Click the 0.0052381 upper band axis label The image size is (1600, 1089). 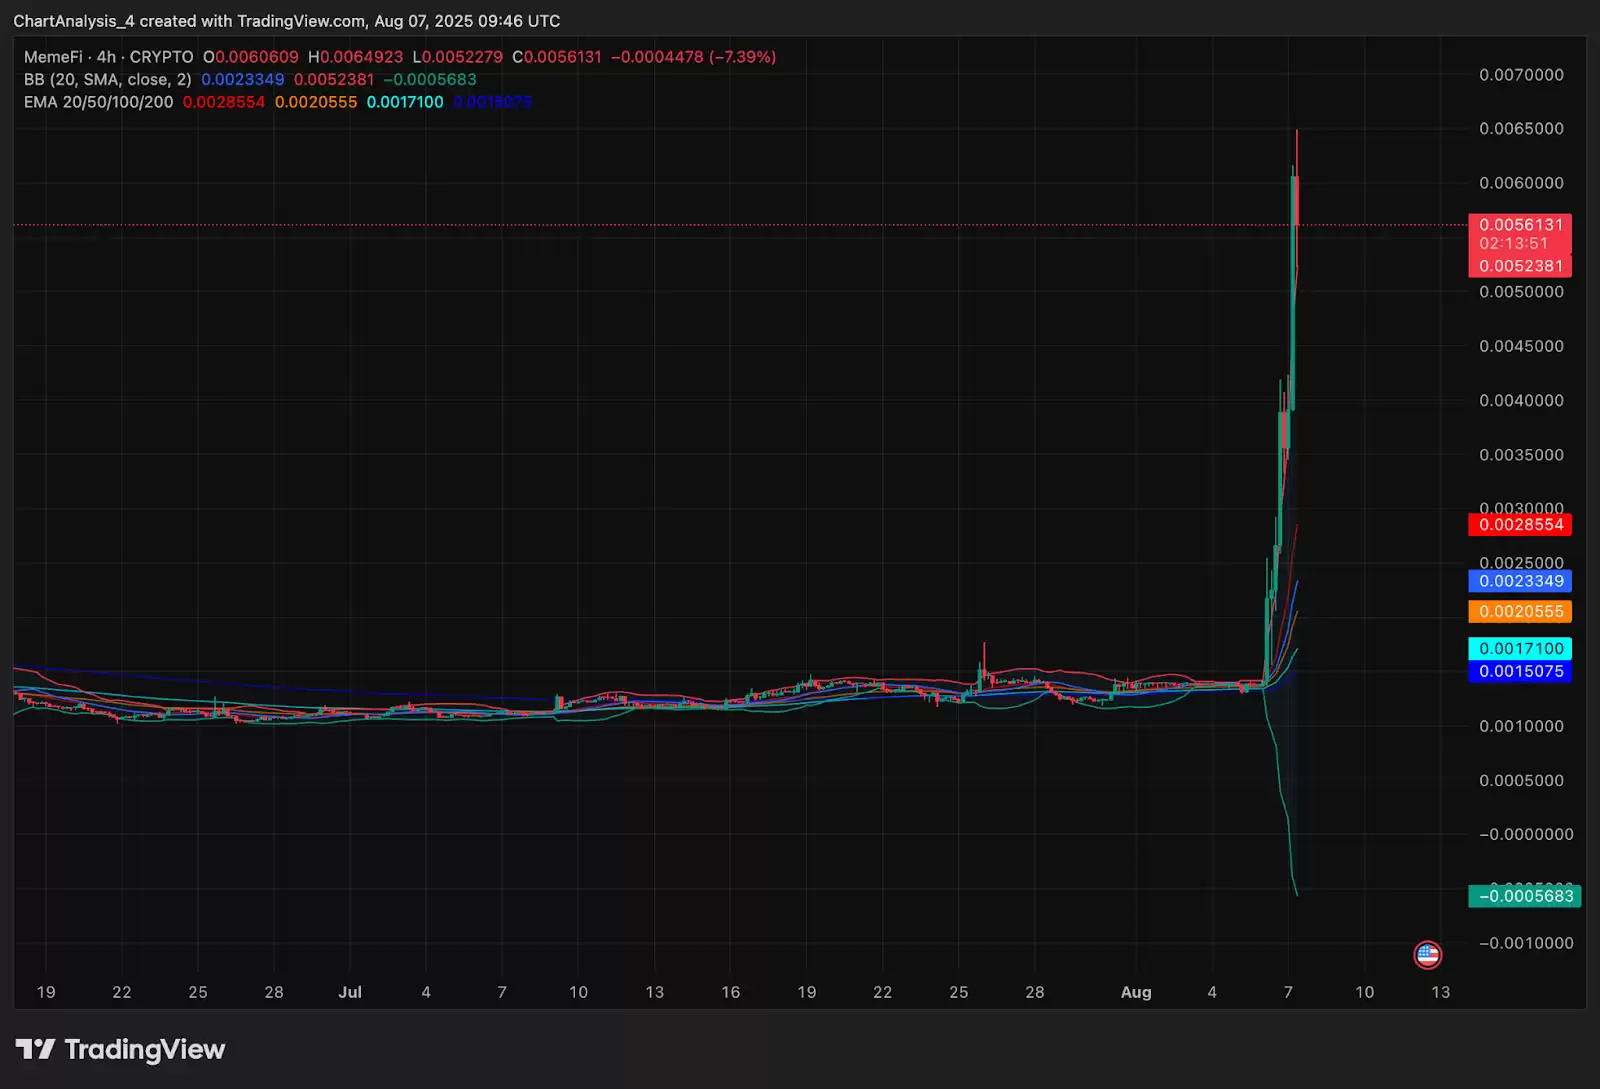1520,266
